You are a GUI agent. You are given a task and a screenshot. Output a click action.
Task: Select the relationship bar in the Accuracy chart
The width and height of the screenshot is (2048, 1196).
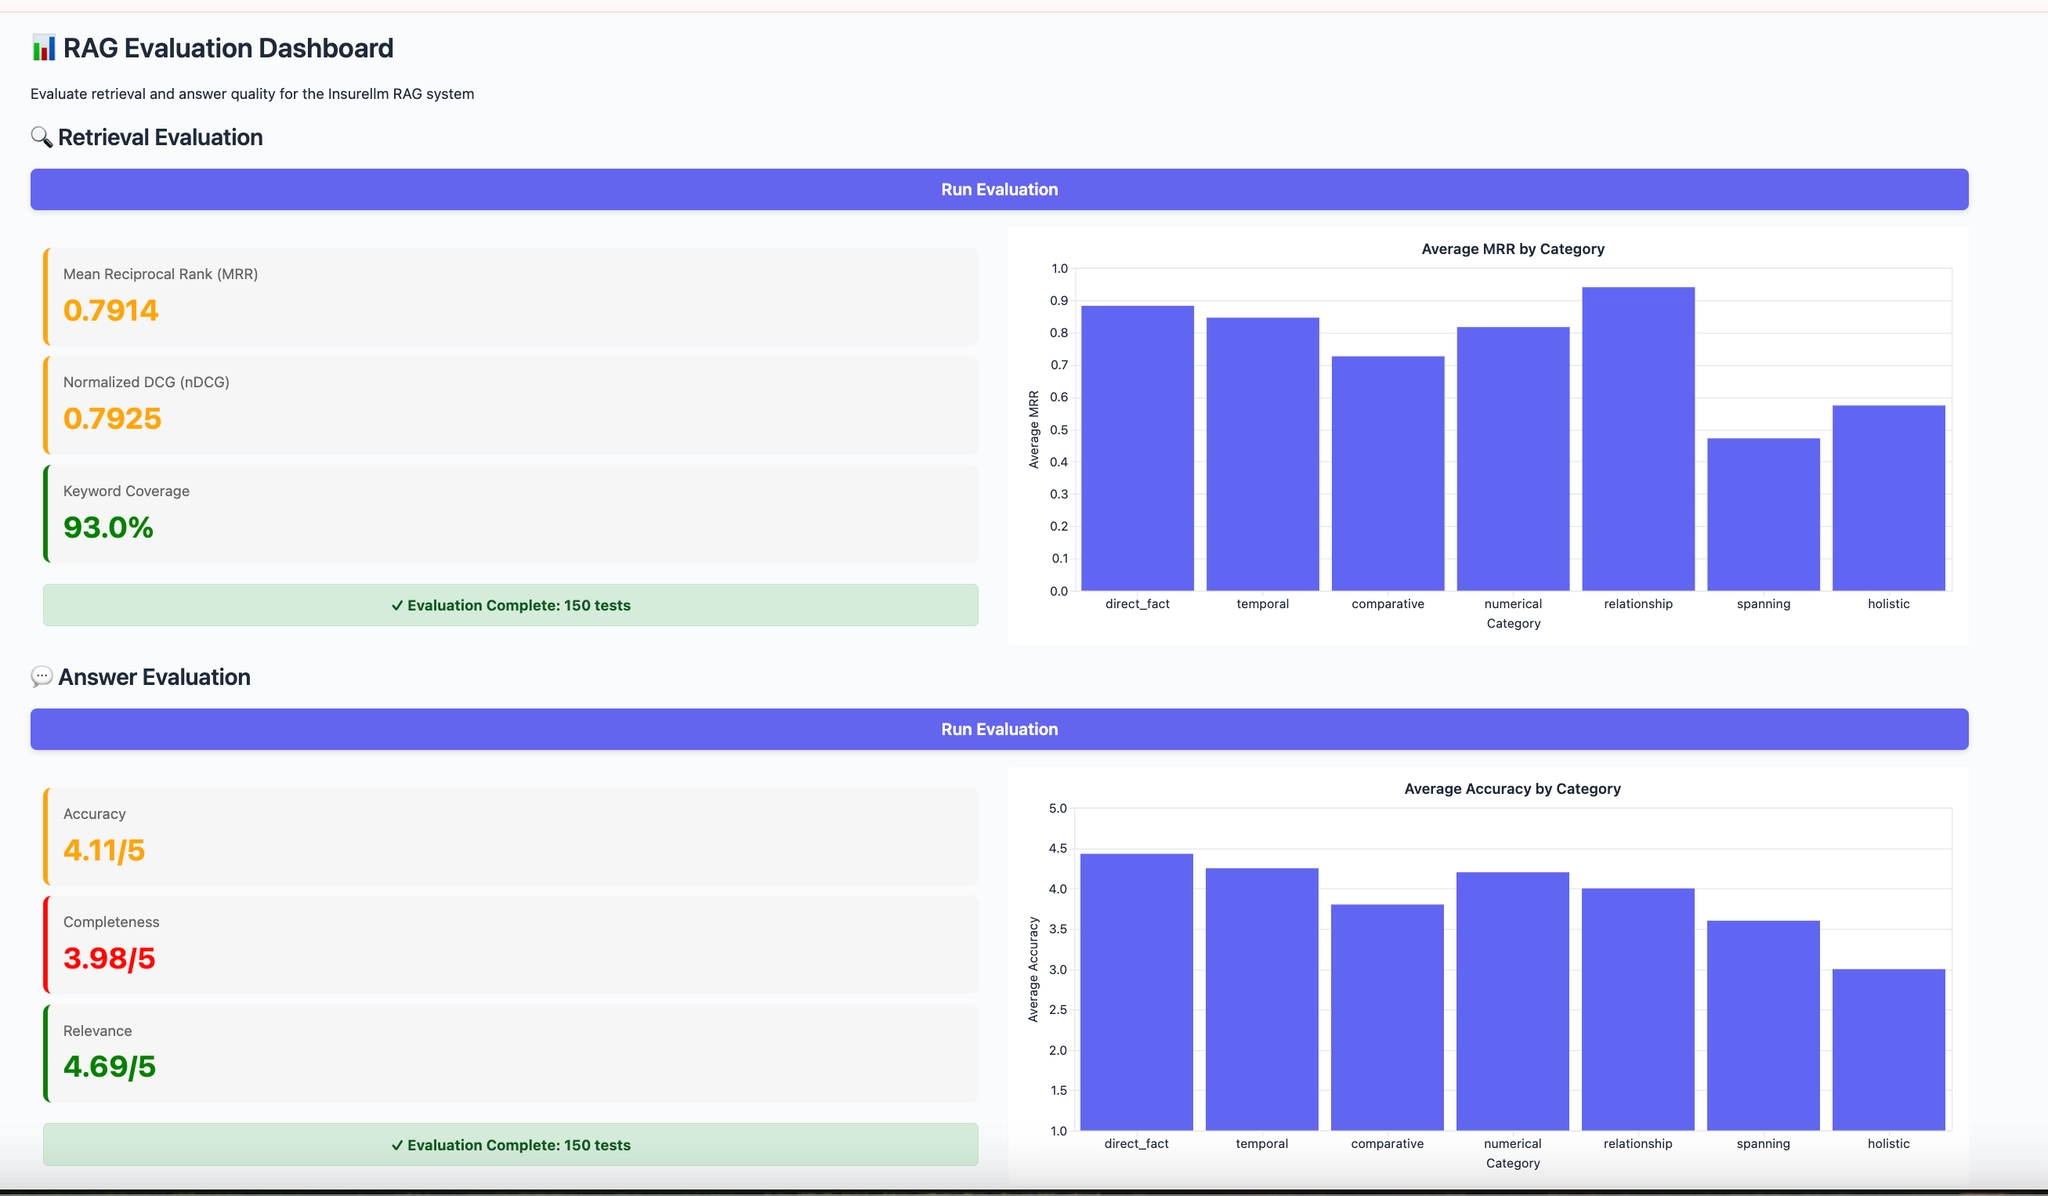pyautogui.click(x=1638, y=1009)
